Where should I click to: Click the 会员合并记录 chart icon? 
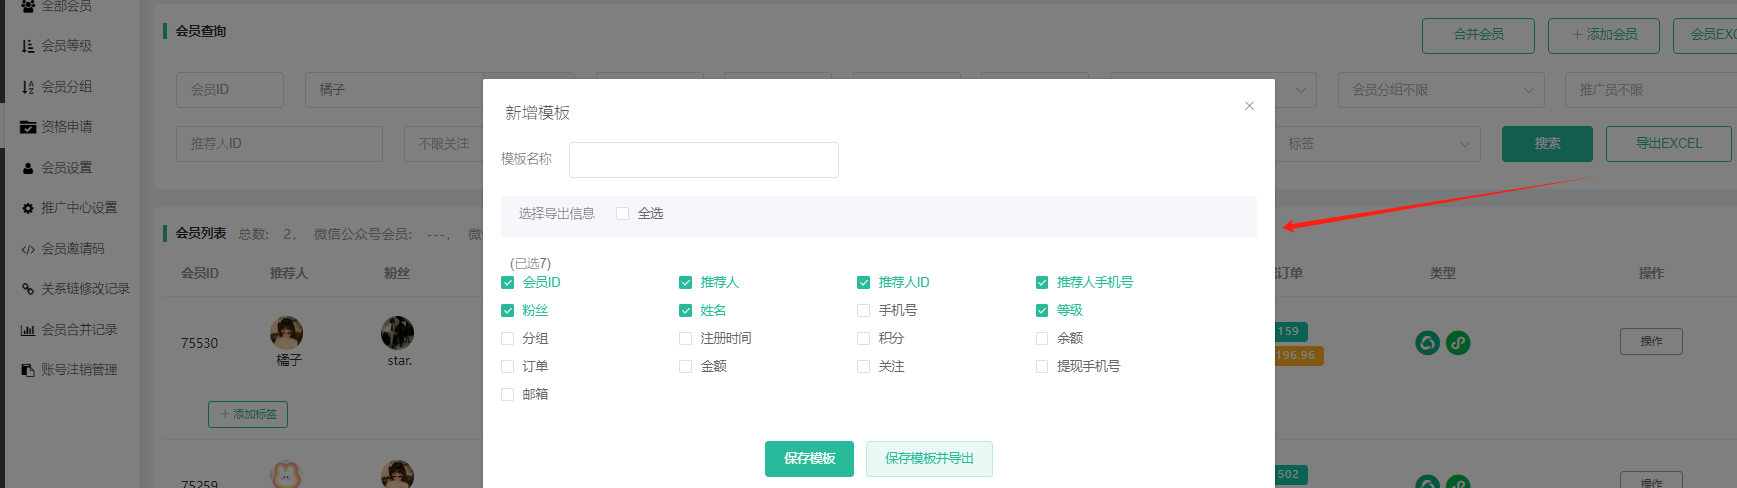28,330
